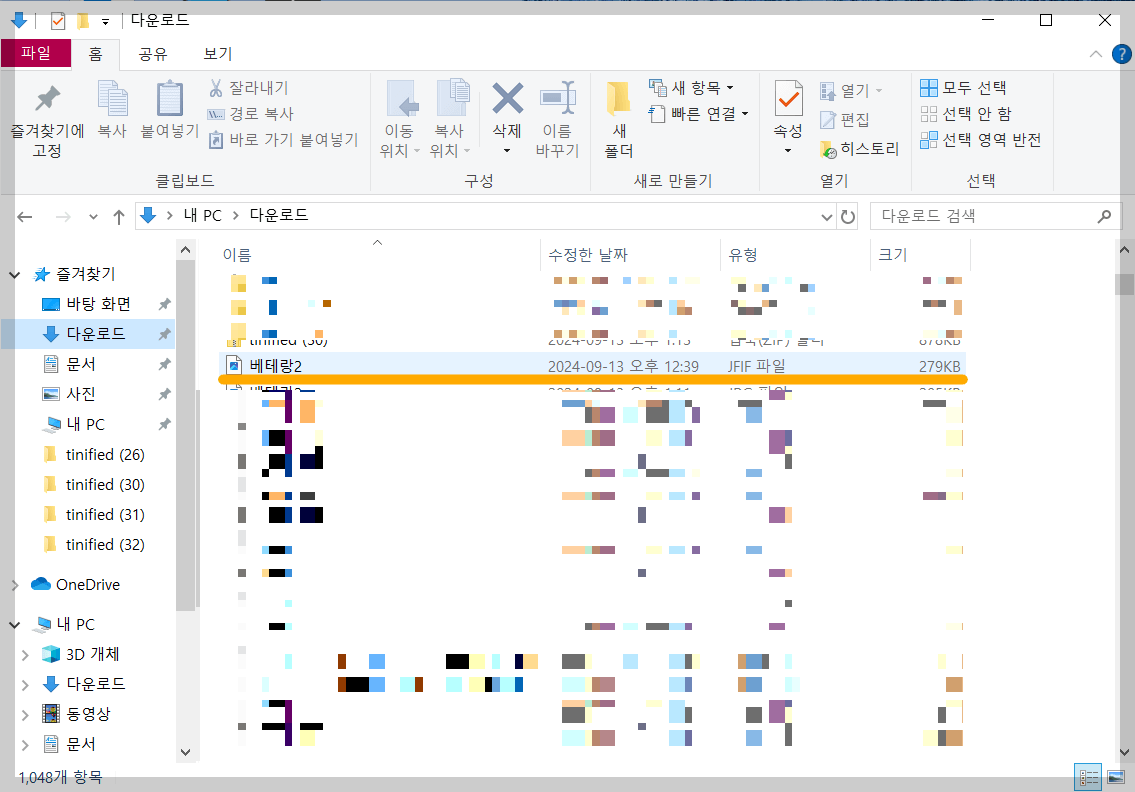This screenshot has height=792, width=1135.
Task: Click 경로 복사 (Copy path)
Action: (250, 114)
